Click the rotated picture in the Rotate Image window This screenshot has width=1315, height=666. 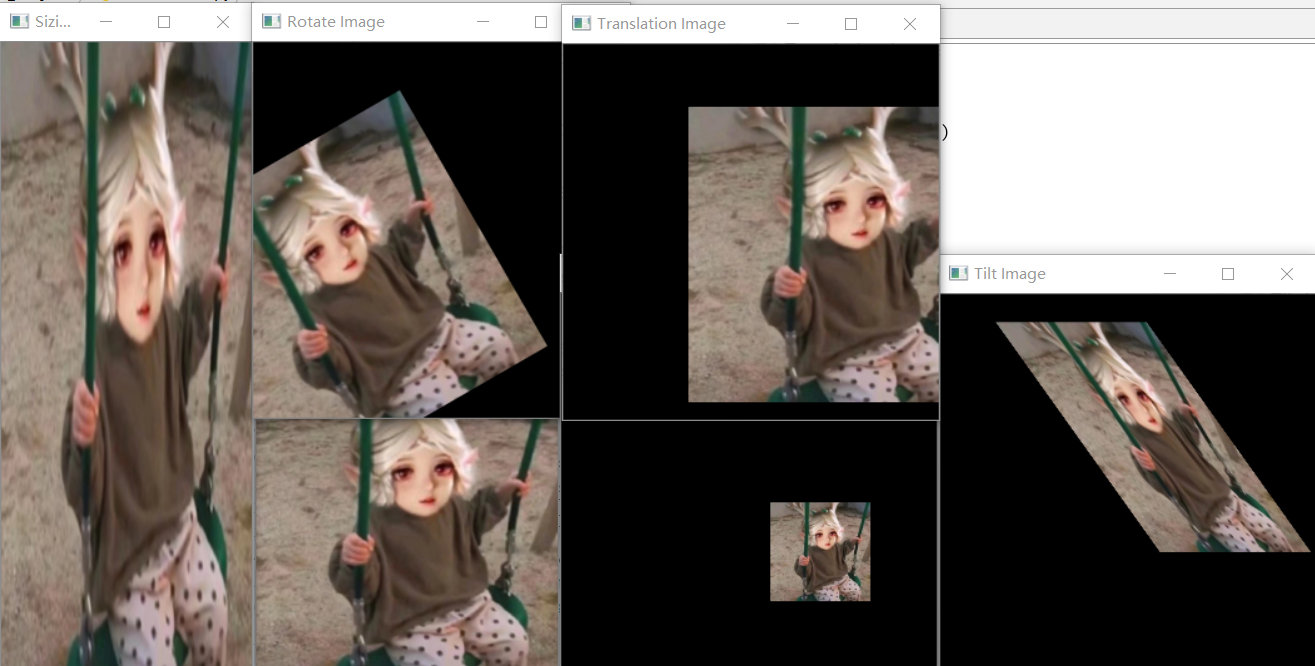(x=400, y=255)
